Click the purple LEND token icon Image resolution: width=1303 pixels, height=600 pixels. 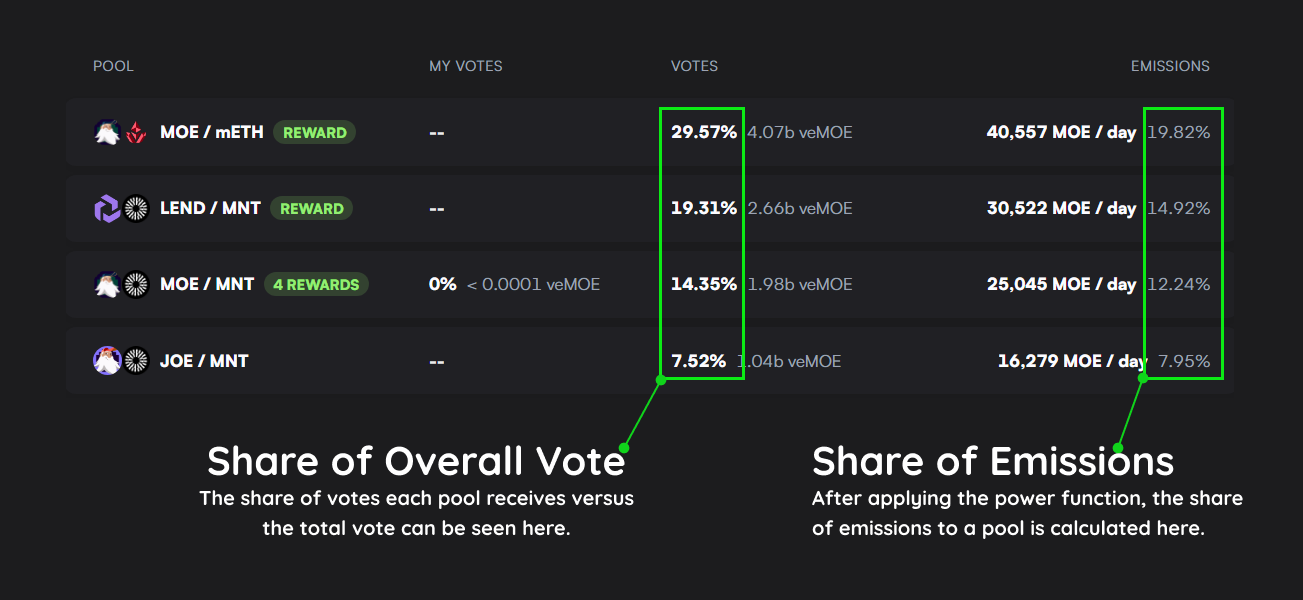click(x=107, y=208)
